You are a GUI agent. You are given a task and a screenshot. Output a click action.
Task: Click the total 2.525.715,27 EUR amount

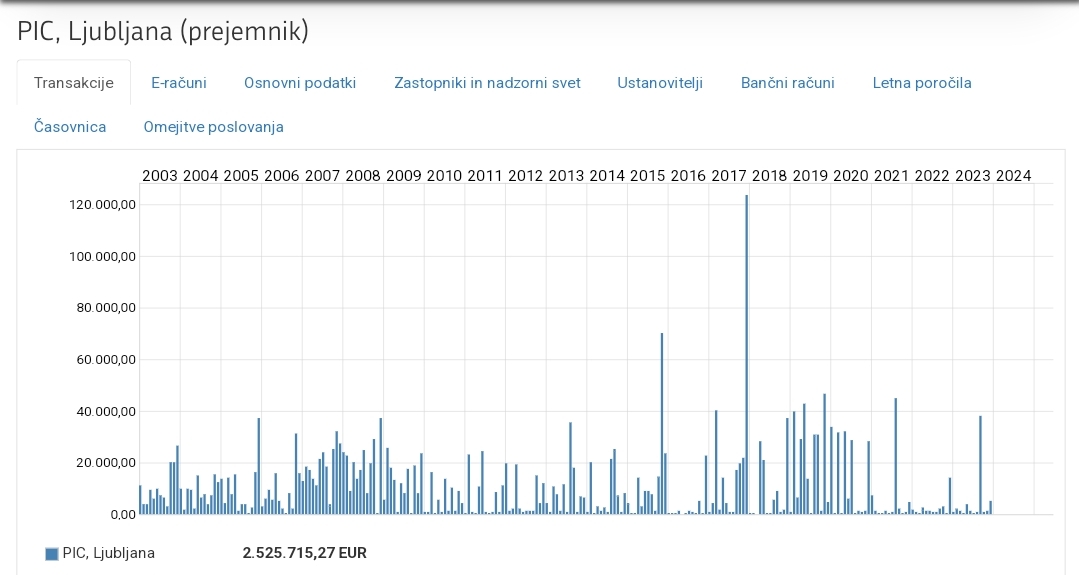tap(304, 553)
